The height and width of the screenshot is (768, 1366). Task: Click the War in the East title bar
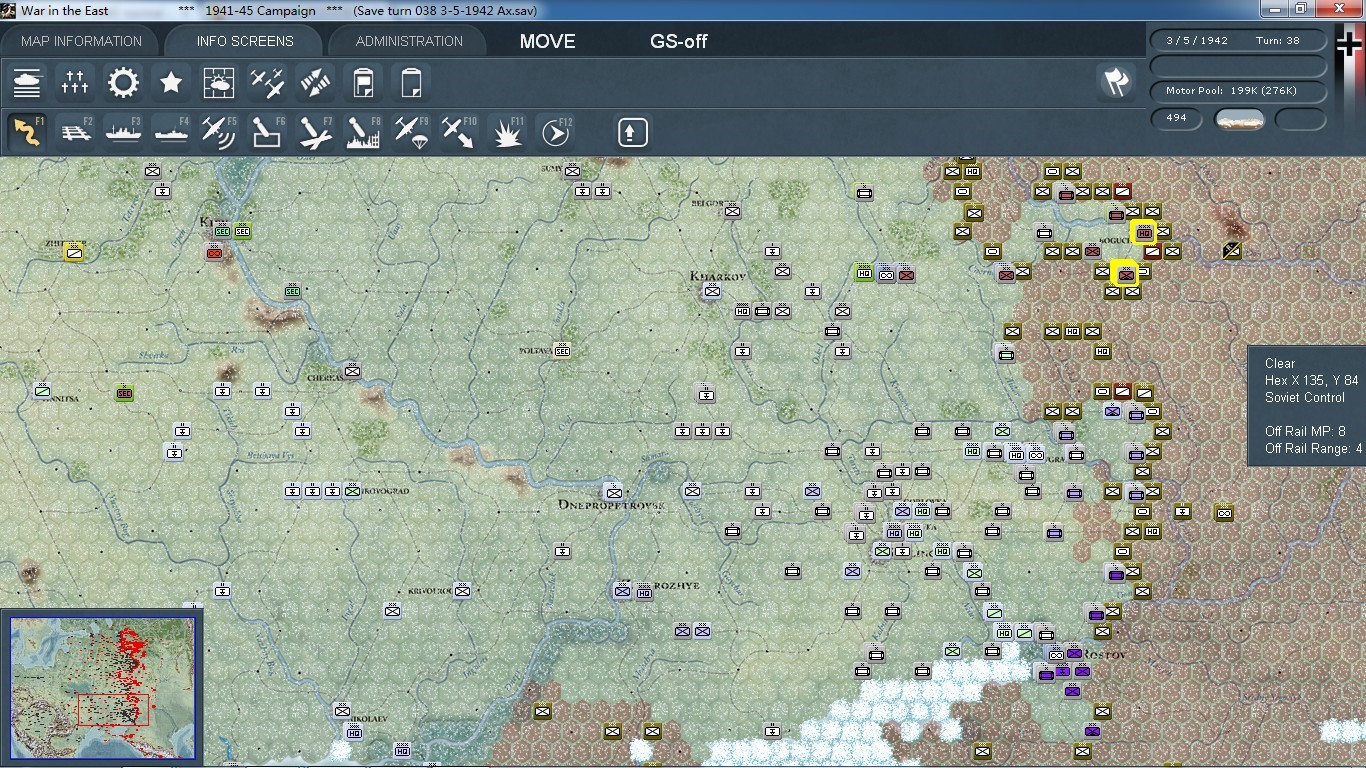(x=683, y=10)
